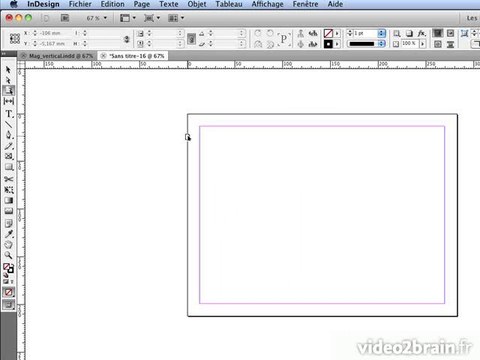This screenshot has width=480, height=360.
Task: Close the Mag_vertical.indd tab
Action: [23, 56]
